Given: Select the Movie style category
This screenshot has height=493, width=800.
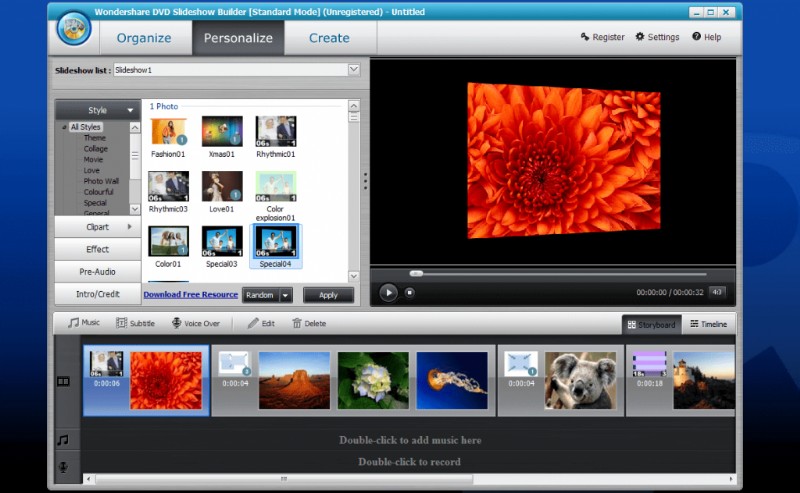Looking at the screenshot, I should tap(93, 159).
